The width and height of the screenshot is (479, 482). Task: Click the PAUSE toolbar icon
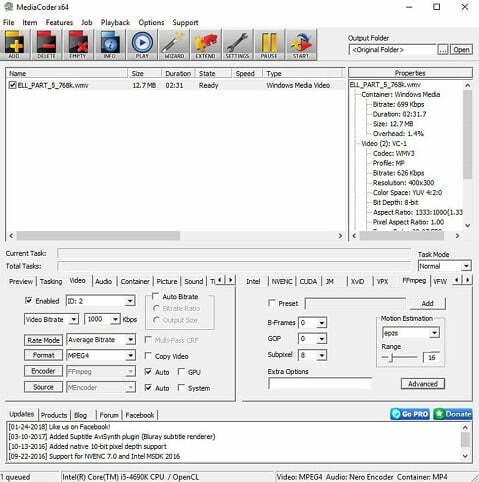(x=269, y=44)
